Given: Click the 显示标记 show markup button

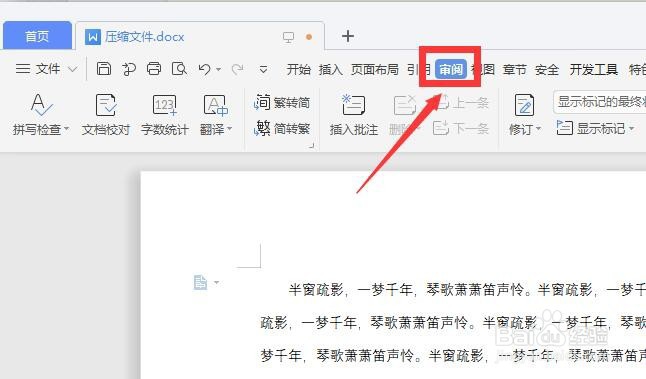Looking at the screenshot, I should point(590,129).
